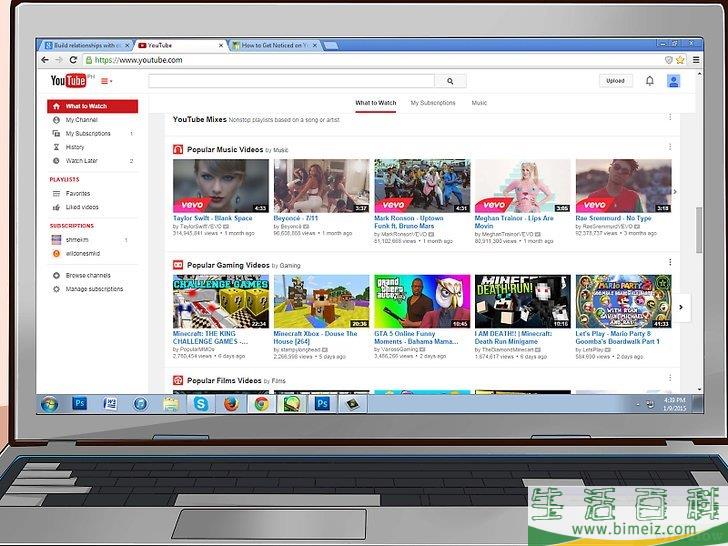The height and width of the screenshot is (546, 728).
Task: Click the Popular Films Videos channel icon
Action: (x=178, y=381)
